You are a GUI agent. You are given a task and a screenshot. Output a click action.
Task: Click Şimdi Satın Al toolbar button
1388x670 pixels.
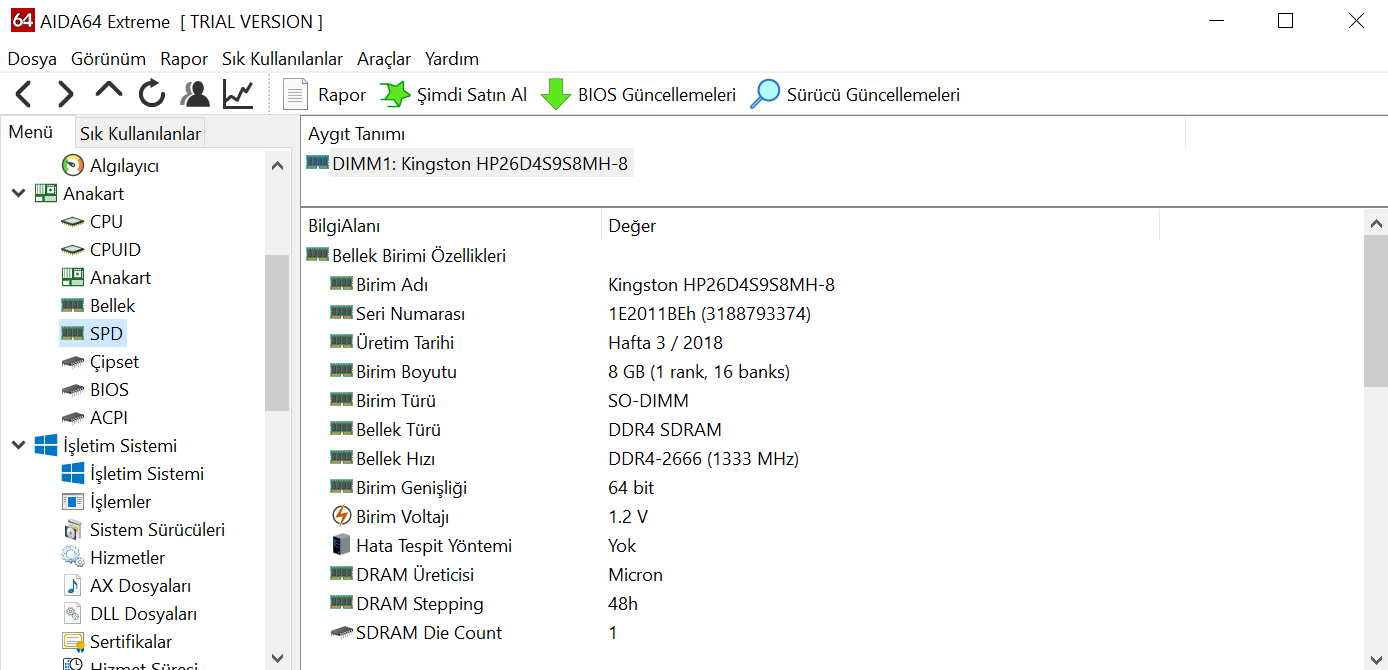(453, 95)
